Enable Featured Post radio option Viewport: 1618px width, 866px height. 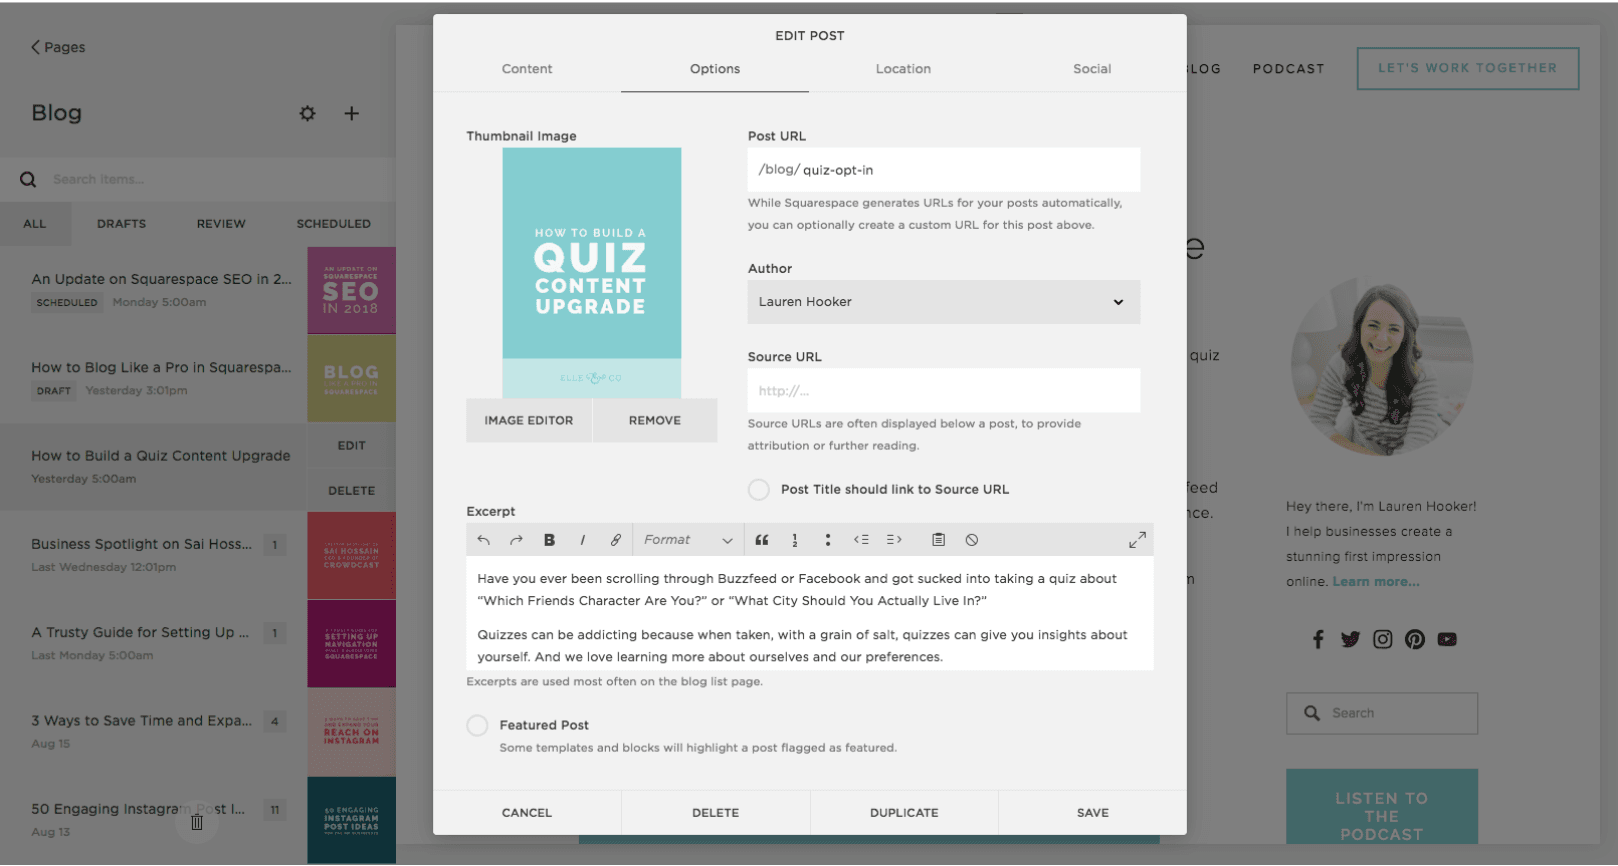[477, 726]
